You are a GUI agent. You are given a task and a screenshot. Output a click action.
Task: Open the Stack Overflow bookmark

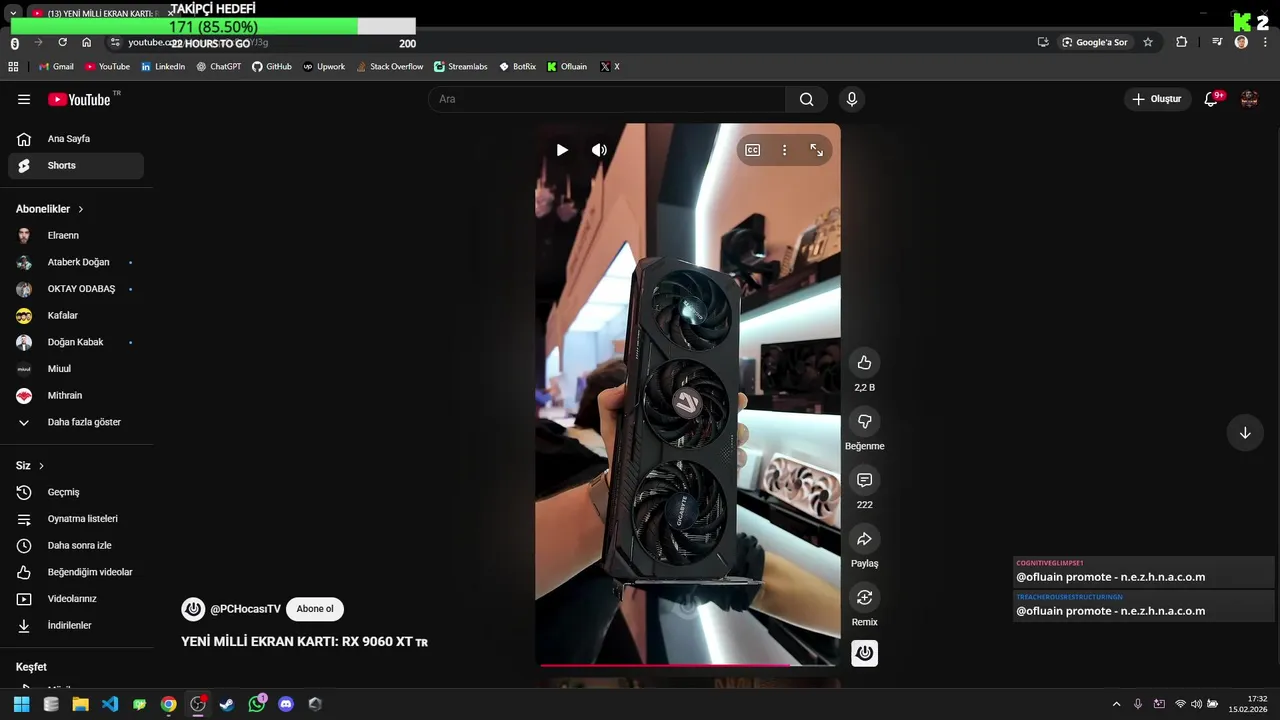pyautogui.click(x=390, y=67)
